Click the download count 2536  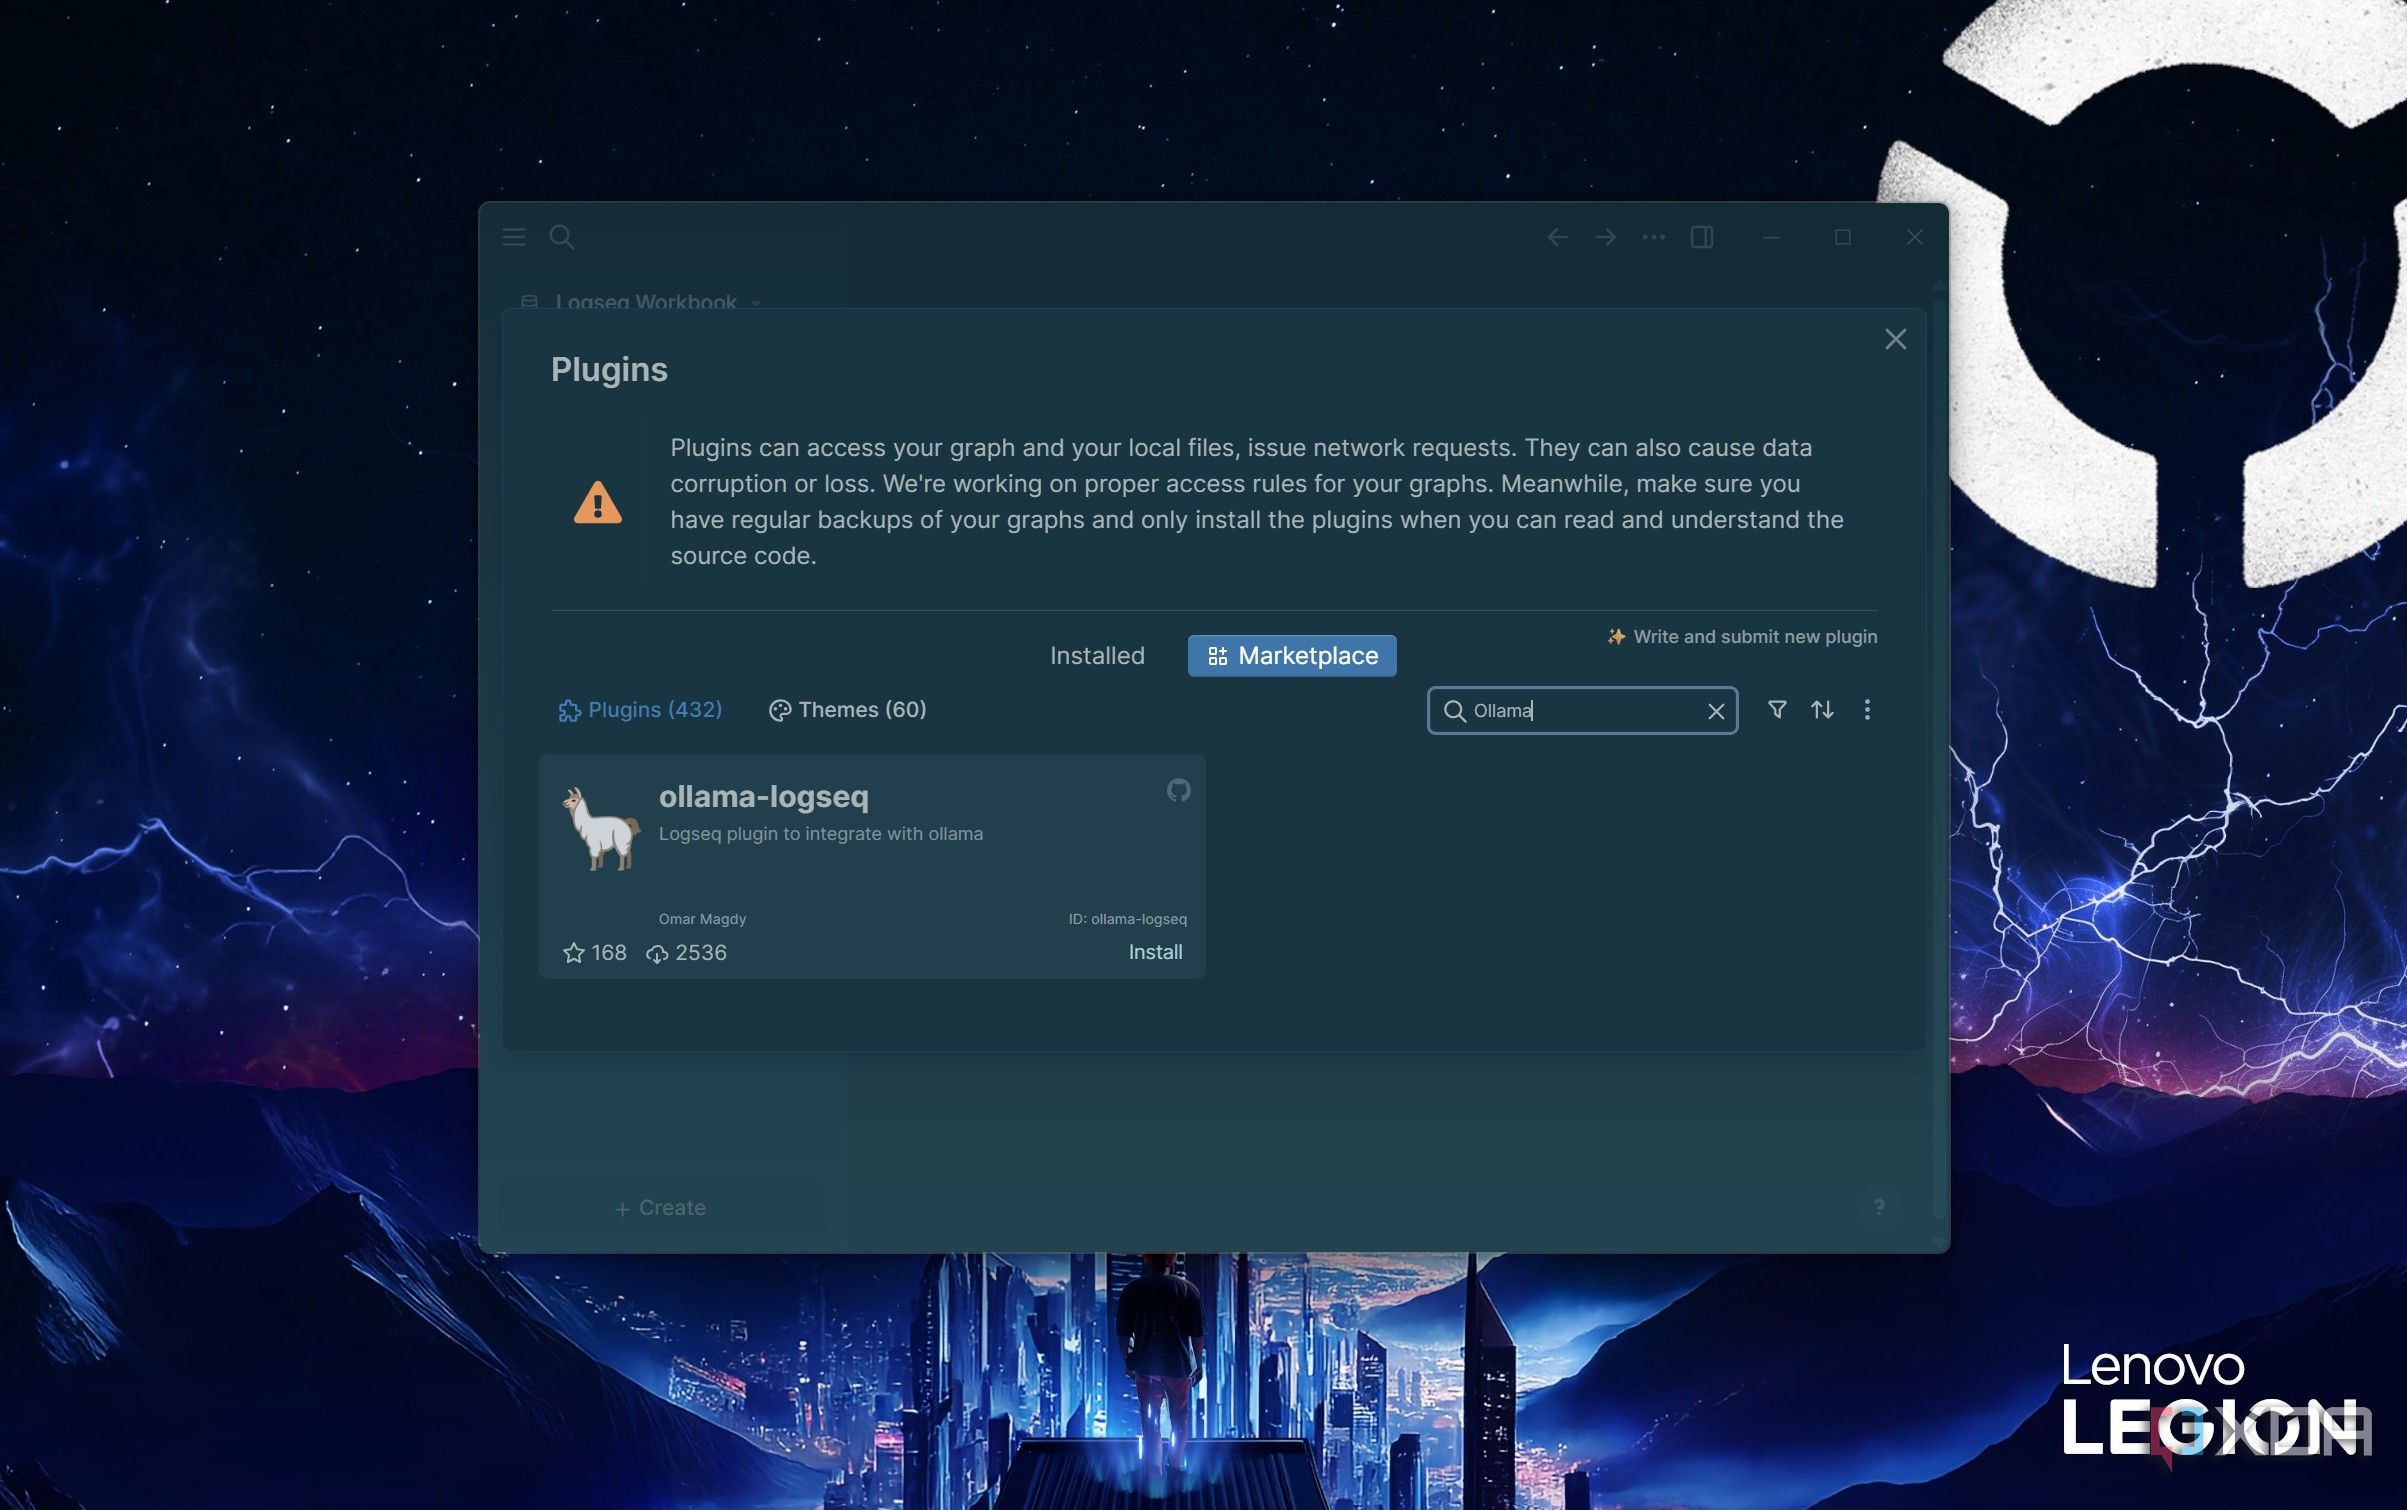click(x=686, y=953)
